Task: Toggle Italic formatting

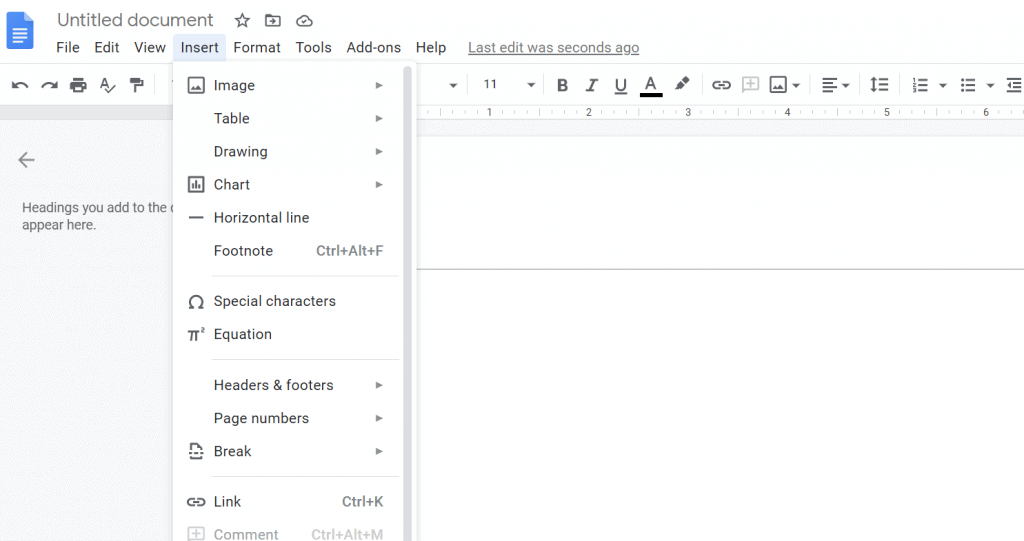Action: (x=591, y=85)
